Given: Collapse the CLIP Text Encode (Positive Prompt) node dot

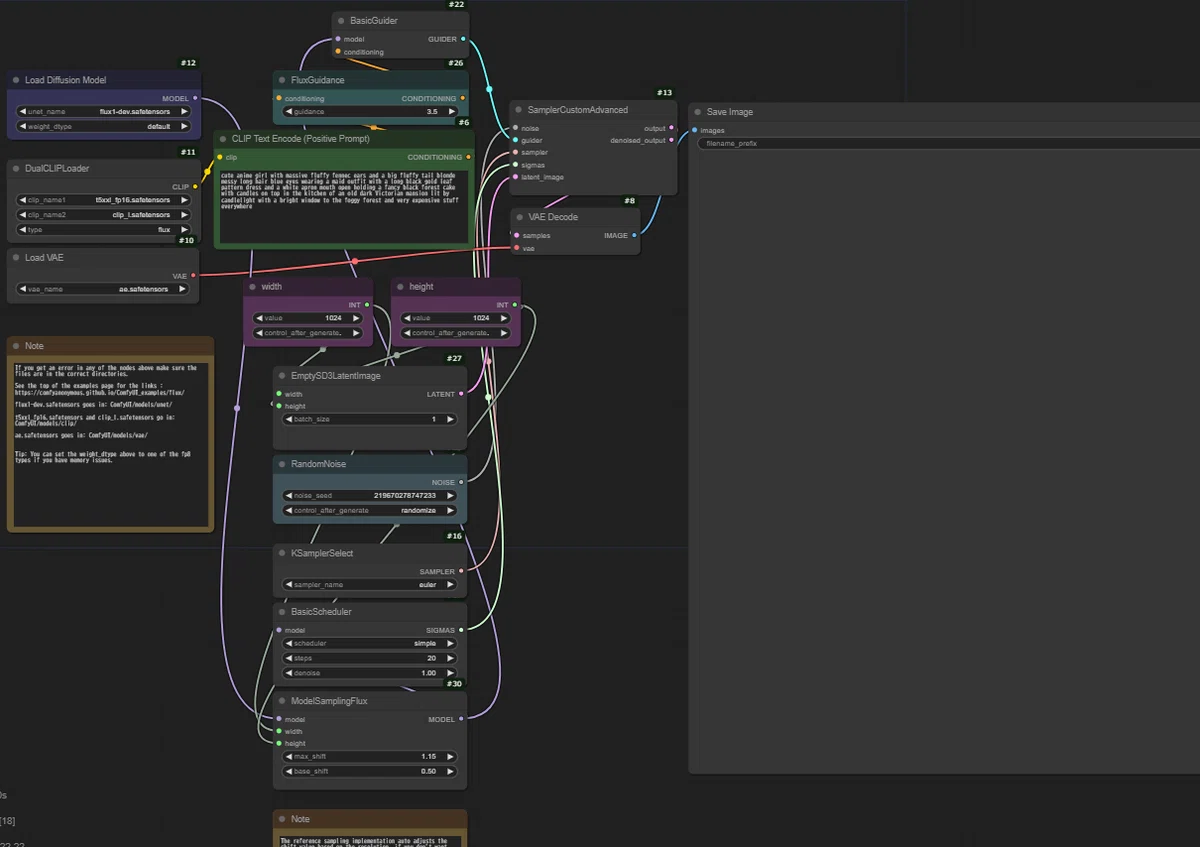Looking at the screenshot, I should [222, 139].
